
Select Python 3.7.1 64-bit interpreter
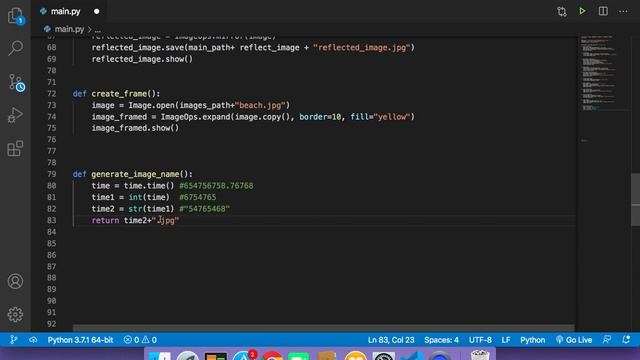click(80, 340)
